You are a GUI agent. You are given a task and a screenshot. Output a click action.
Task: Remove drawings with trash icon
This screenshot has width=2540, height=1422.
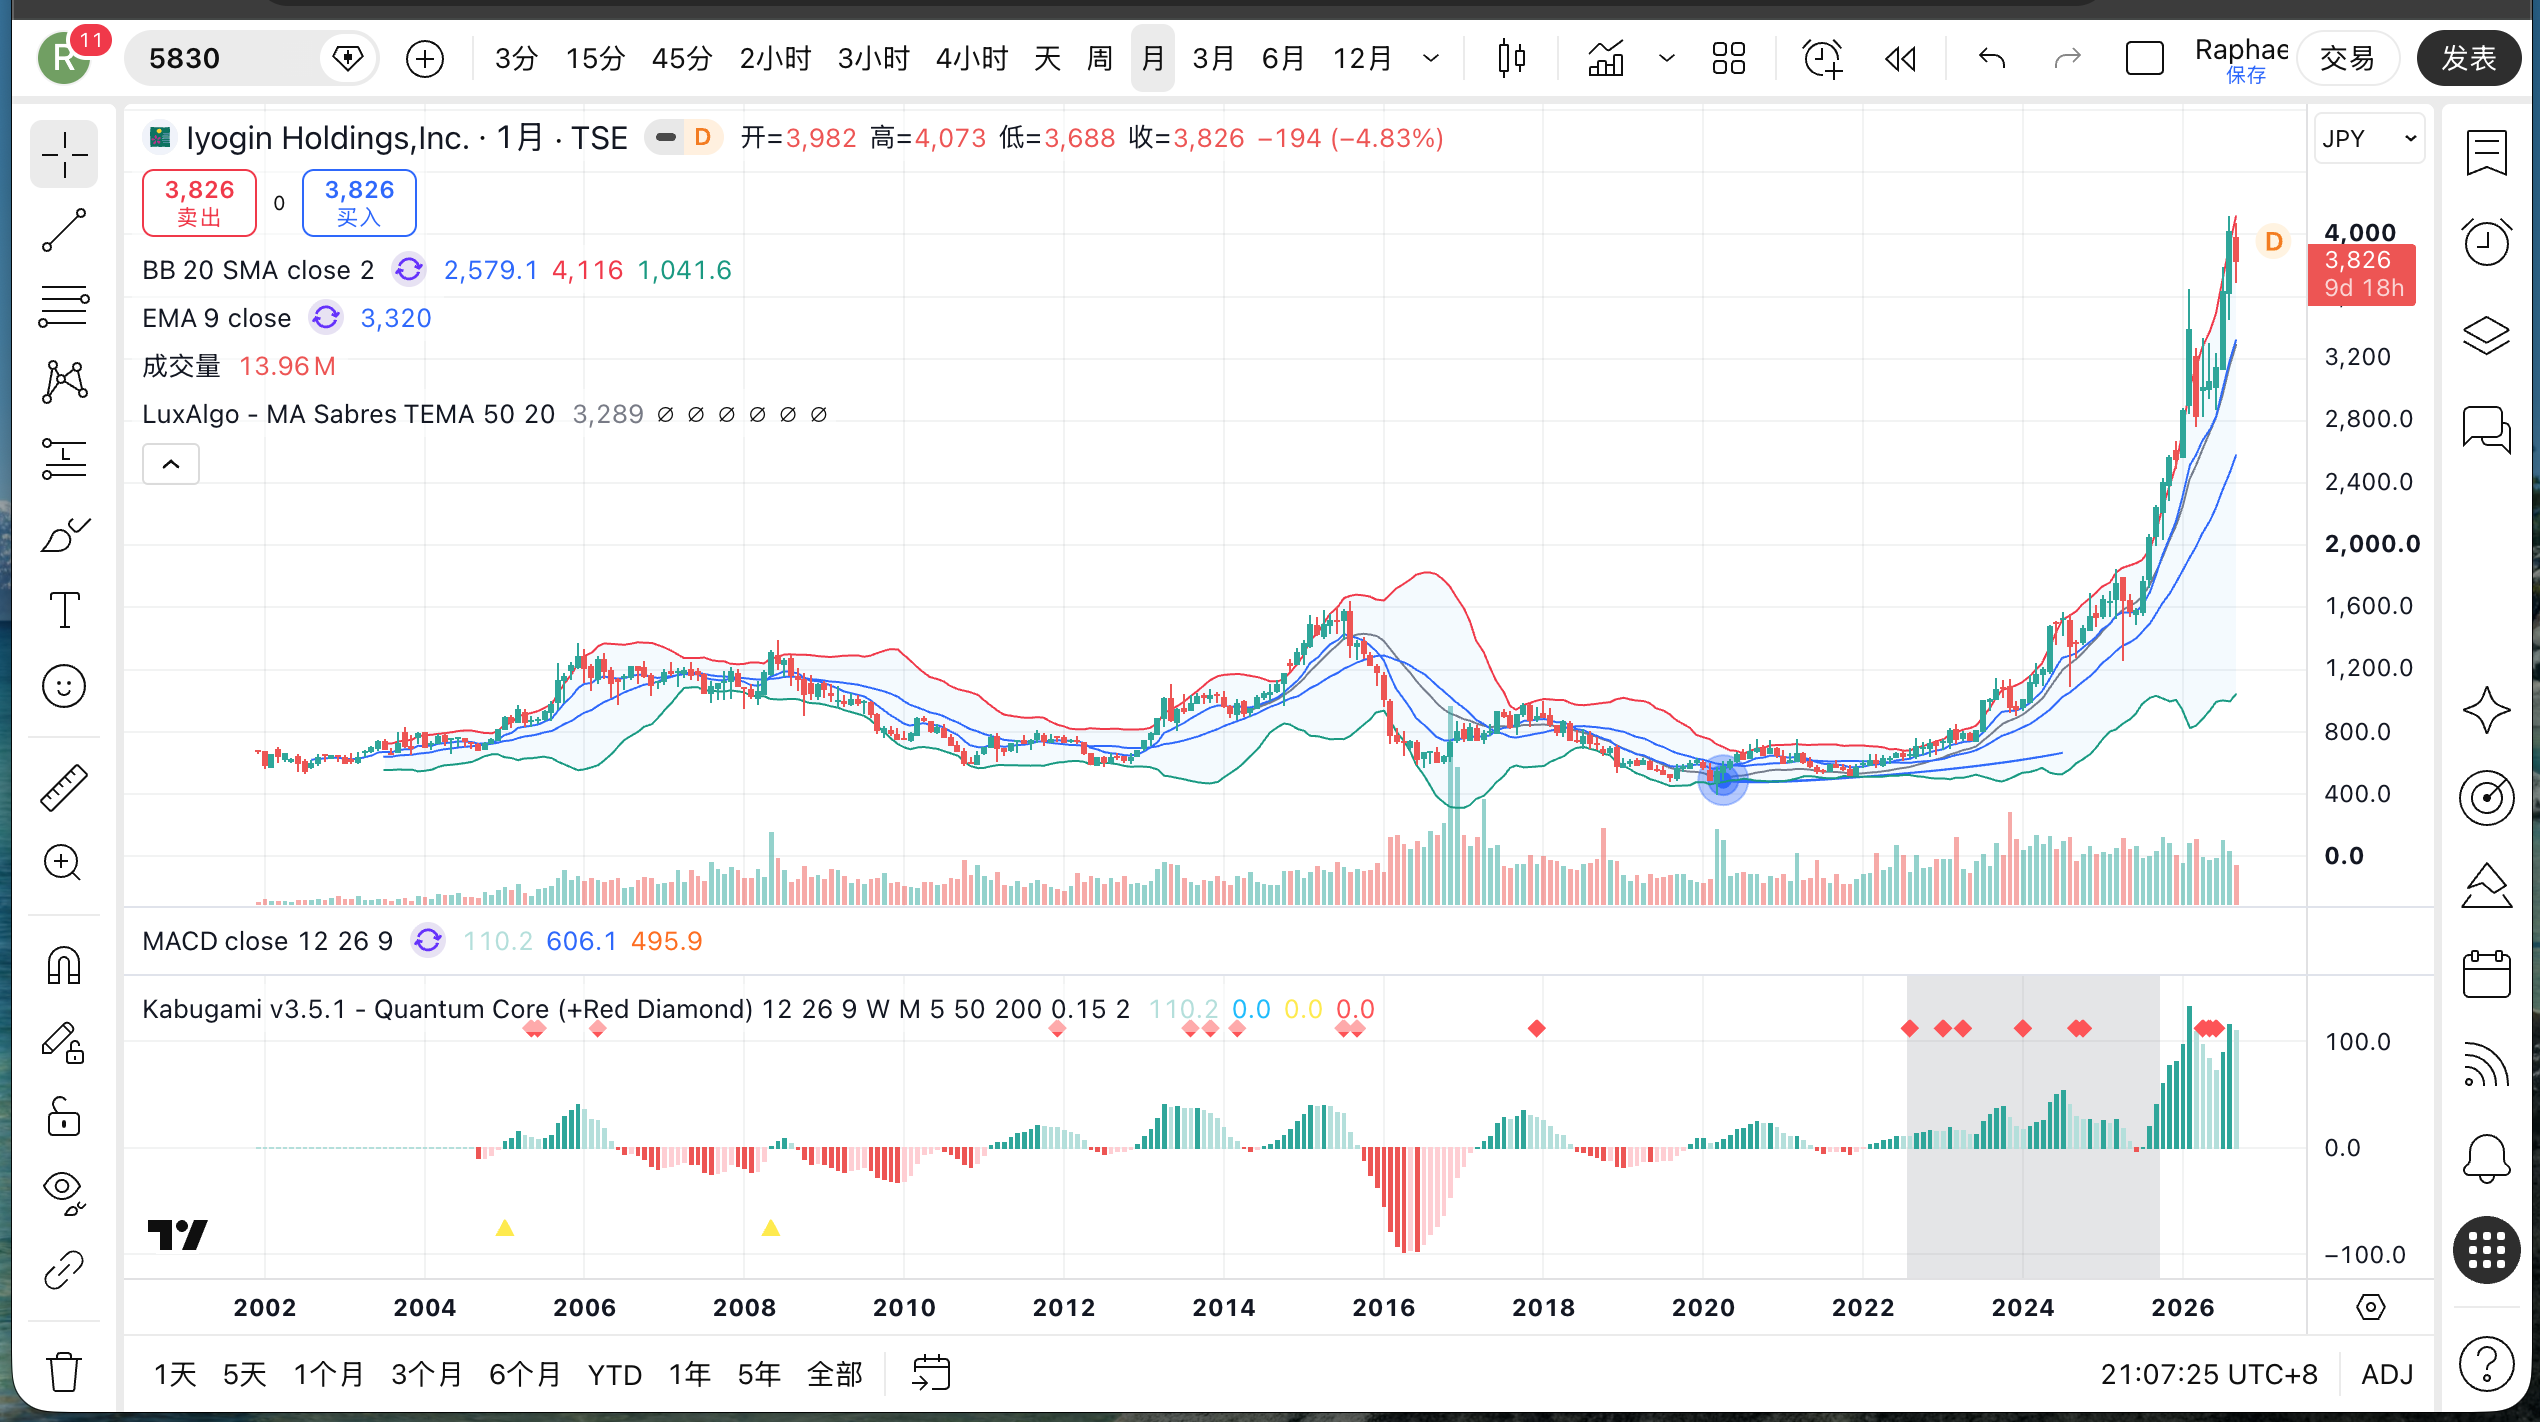pyautogui.click(x=64, y=1371)
